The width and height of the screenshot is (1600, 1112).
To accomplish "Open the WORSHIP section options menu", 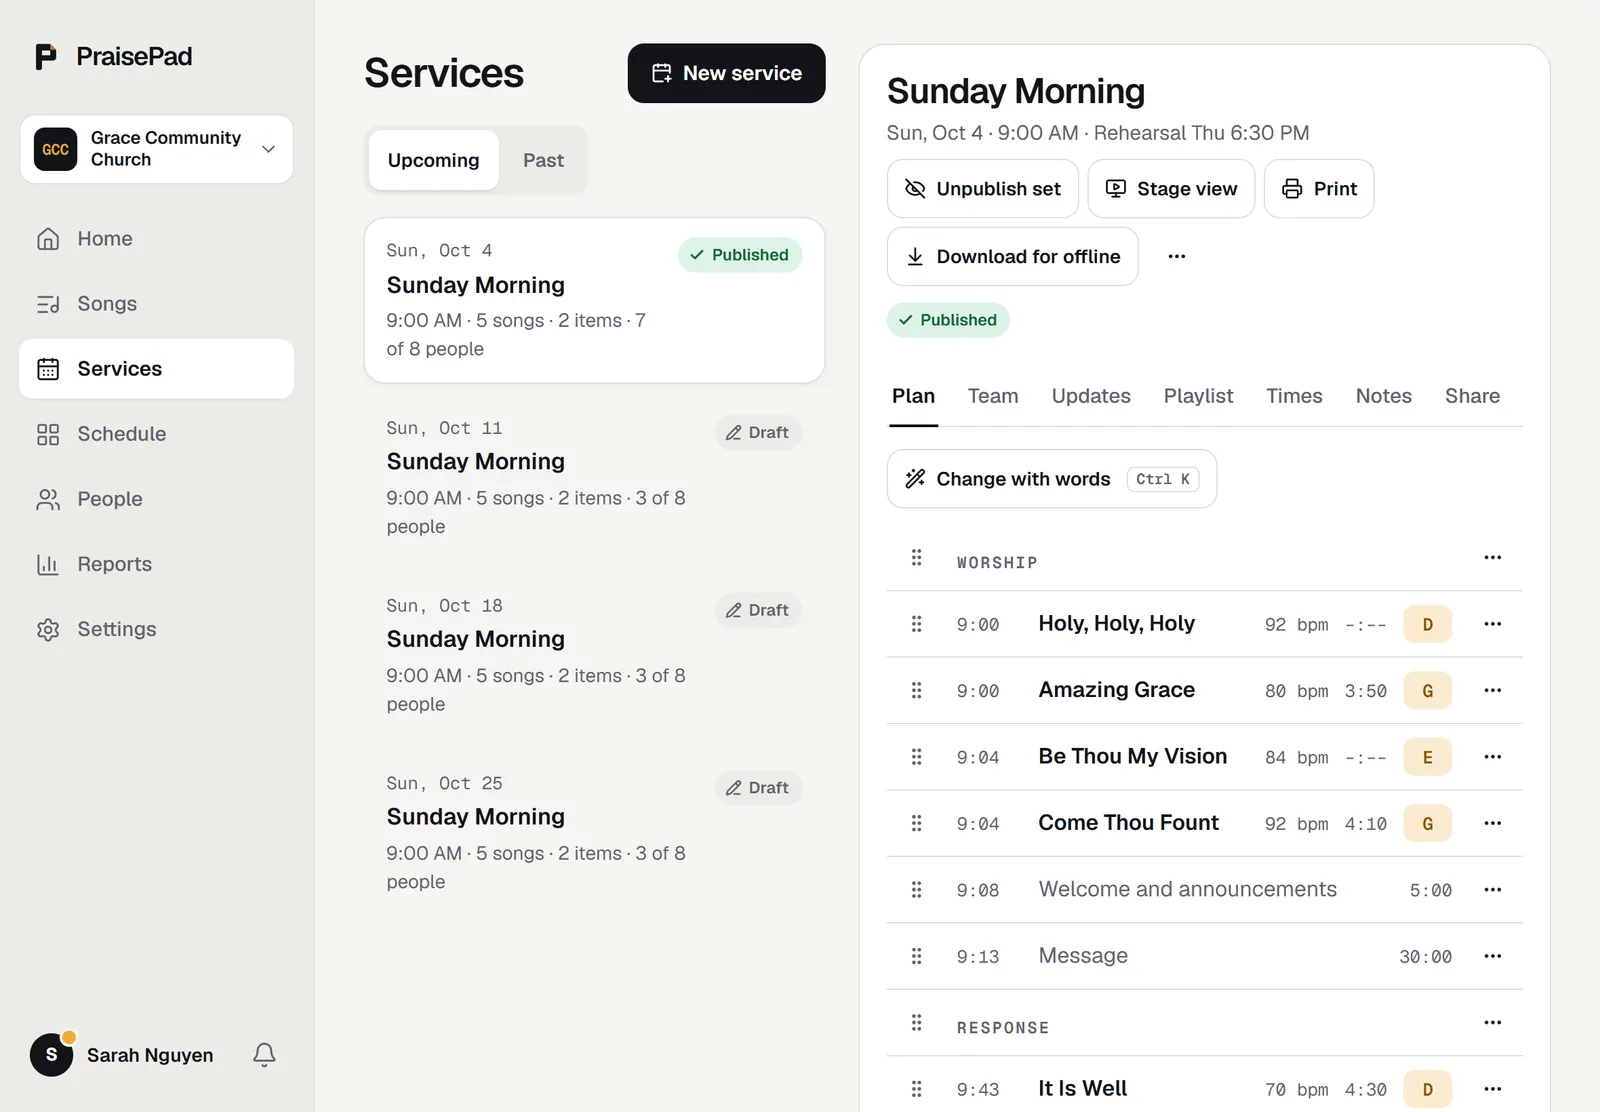I will click(1493, 558).
